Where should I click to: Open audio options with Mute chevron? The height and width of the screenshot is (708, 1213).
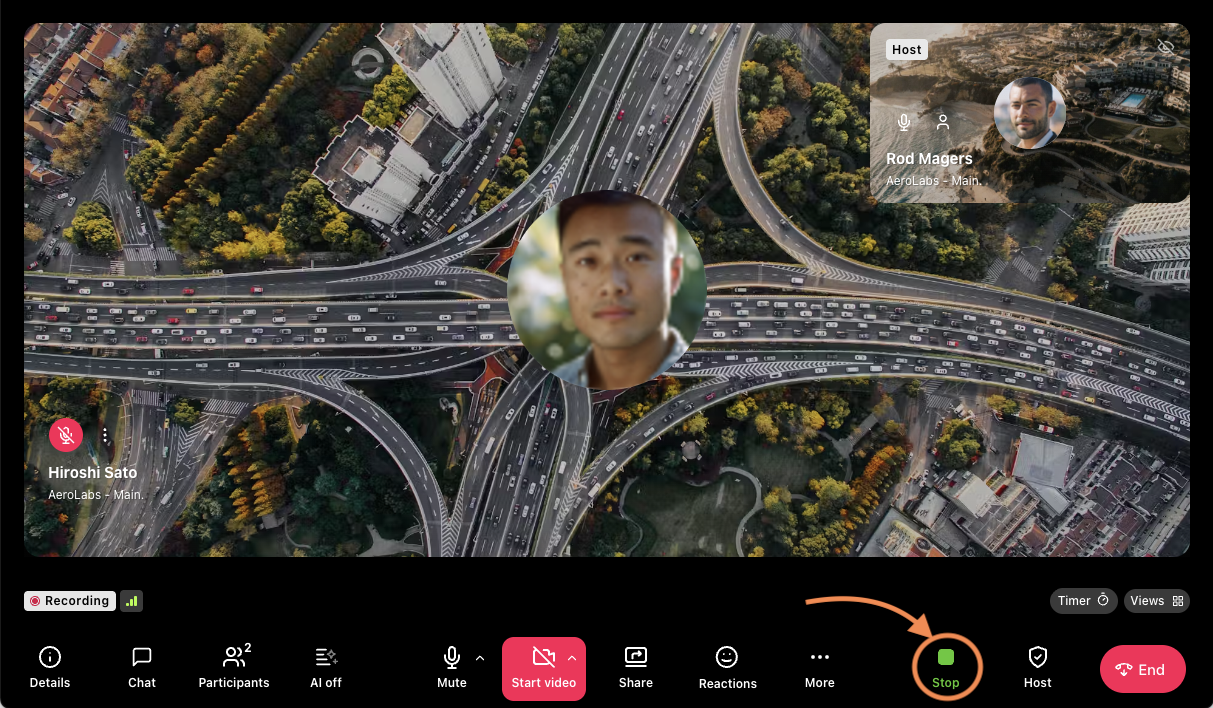click(477, 658)
